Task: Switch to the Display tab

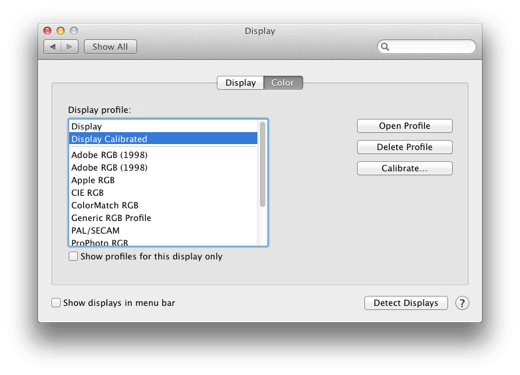Action: point(240,83)
